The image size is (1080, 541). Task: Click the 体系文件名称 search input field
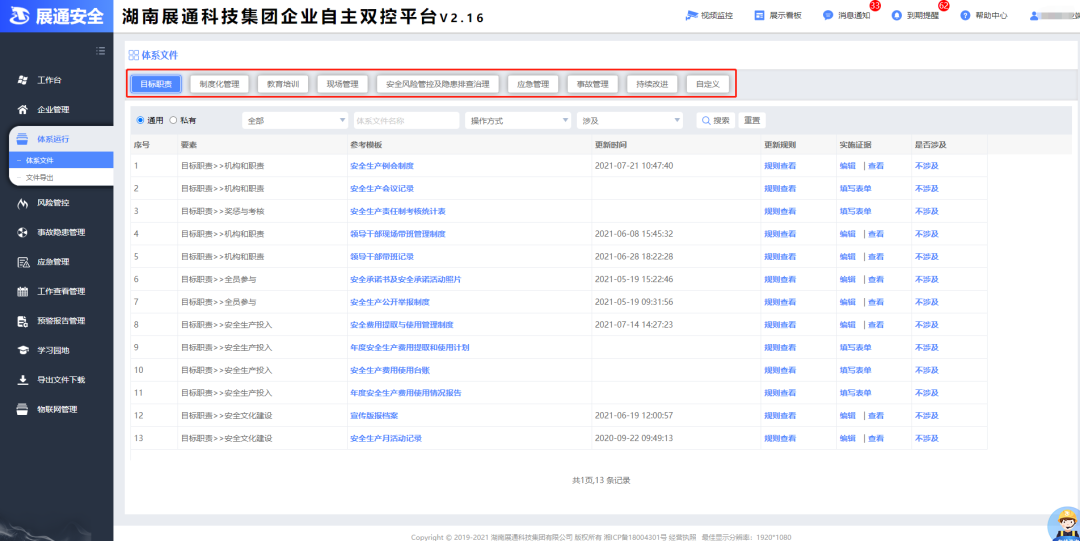click(405, 120)
